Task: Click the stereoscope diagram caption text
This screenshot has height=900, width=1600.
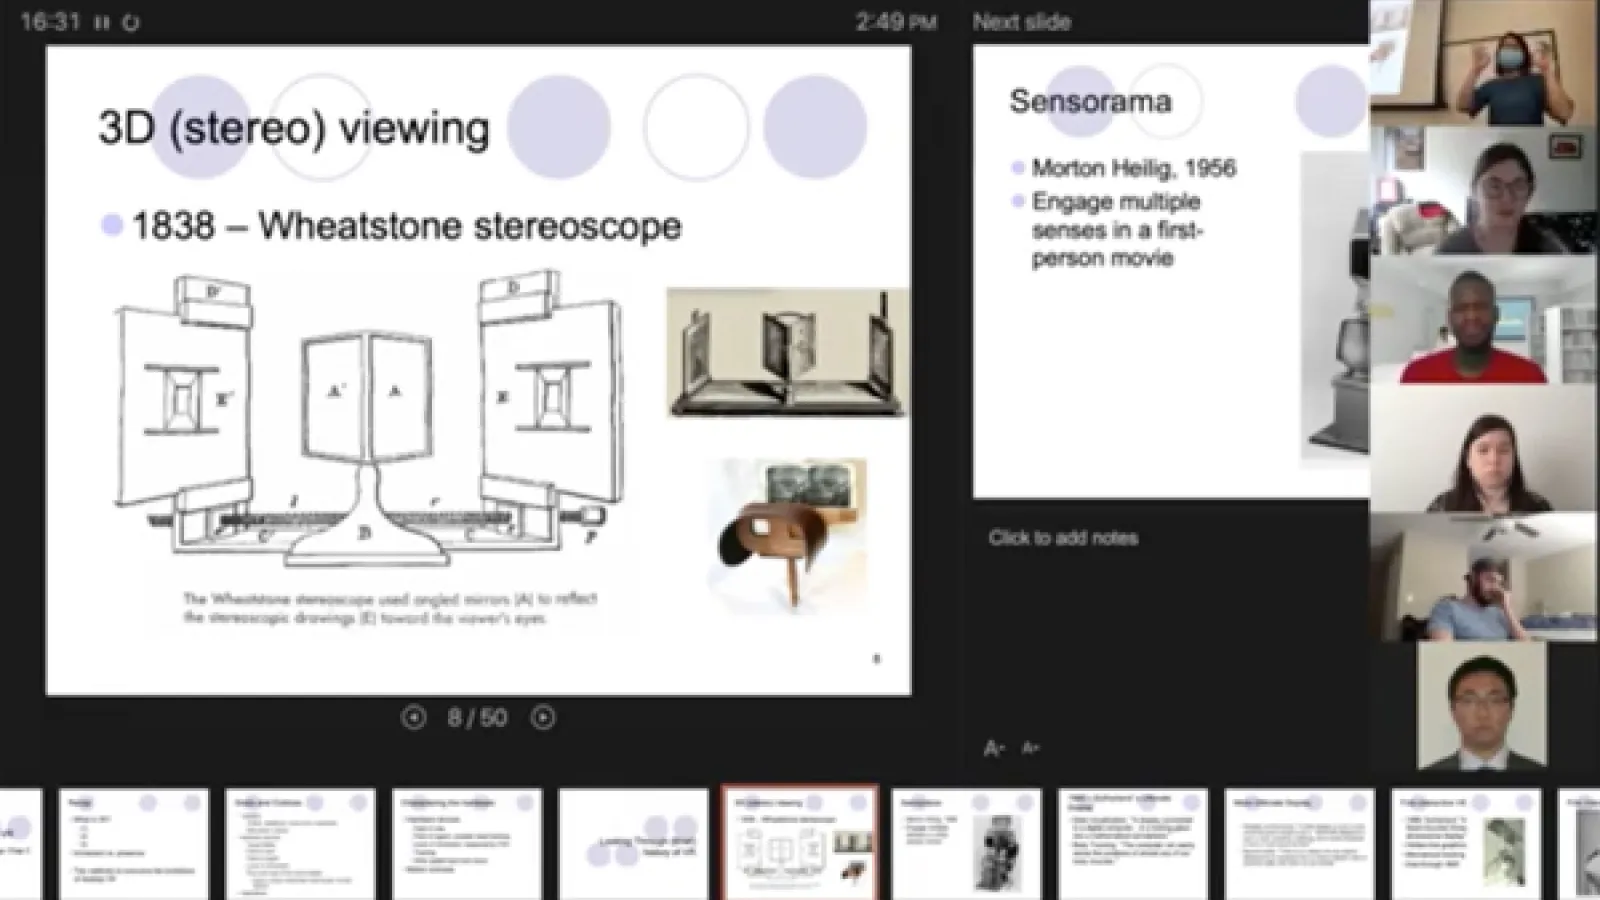Action: coord(390,608)
